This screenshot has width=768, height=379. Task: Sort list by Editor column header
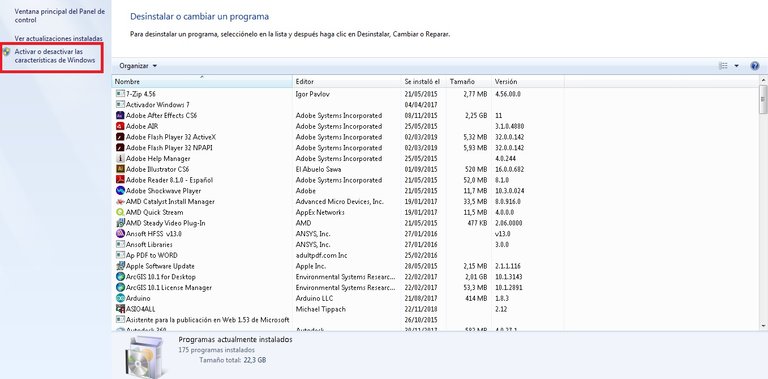coord(347,81)
